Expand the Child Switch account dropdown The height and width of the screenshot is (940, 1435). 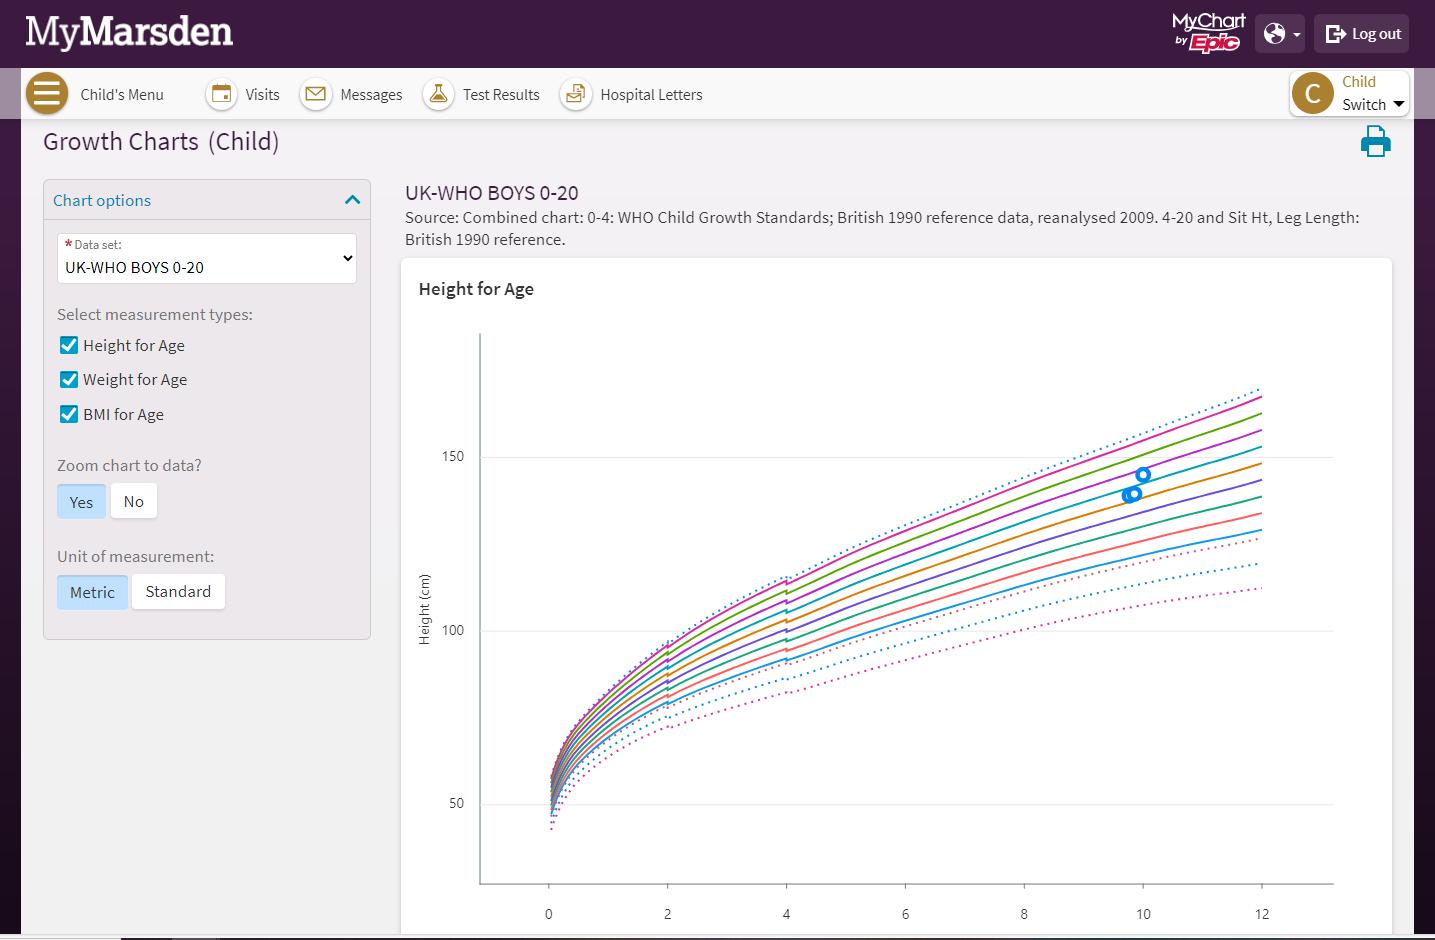1349,94
